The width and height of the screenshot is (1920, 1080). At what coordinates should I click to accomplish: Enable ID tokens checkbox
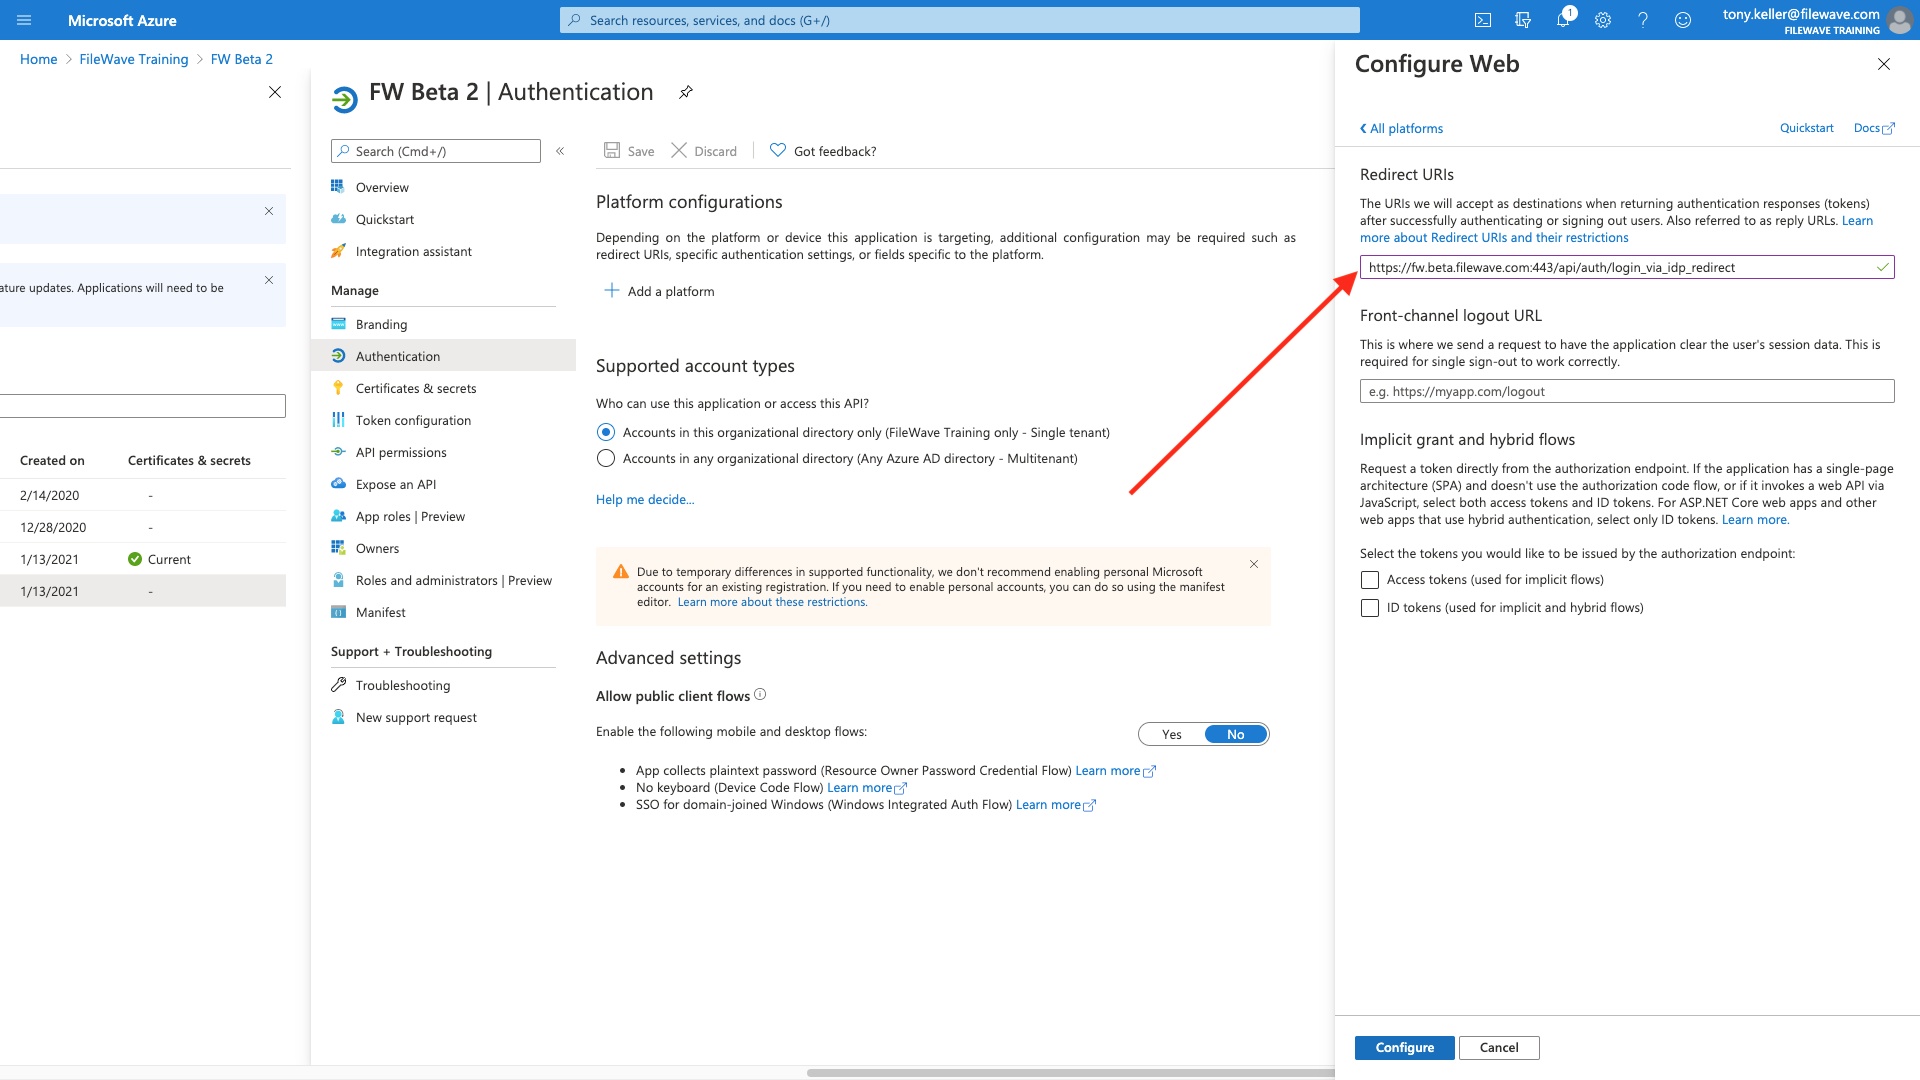coord(1370,608)
